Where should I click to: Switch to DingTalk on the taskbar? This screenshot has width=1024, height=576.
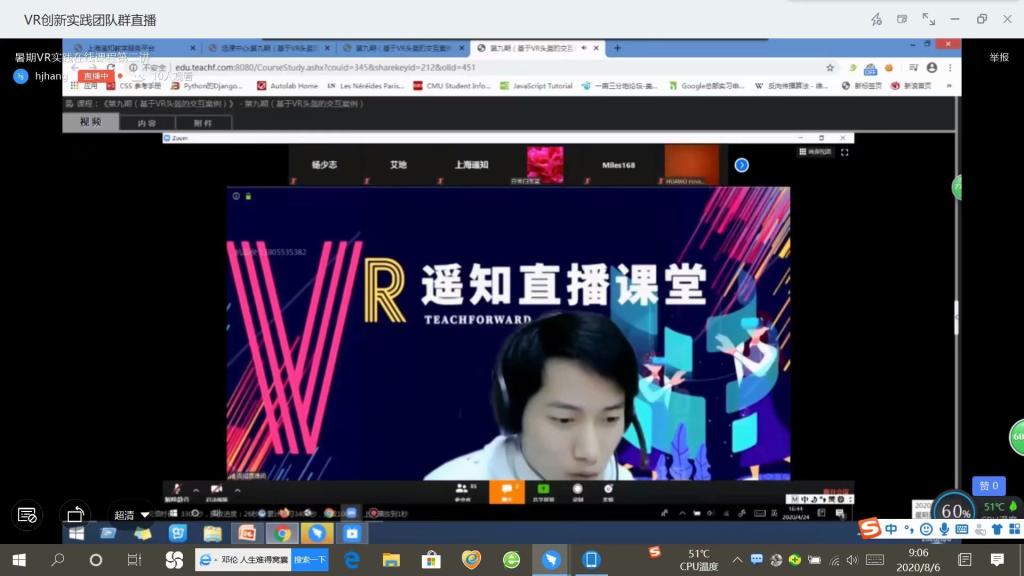(551, 560)
